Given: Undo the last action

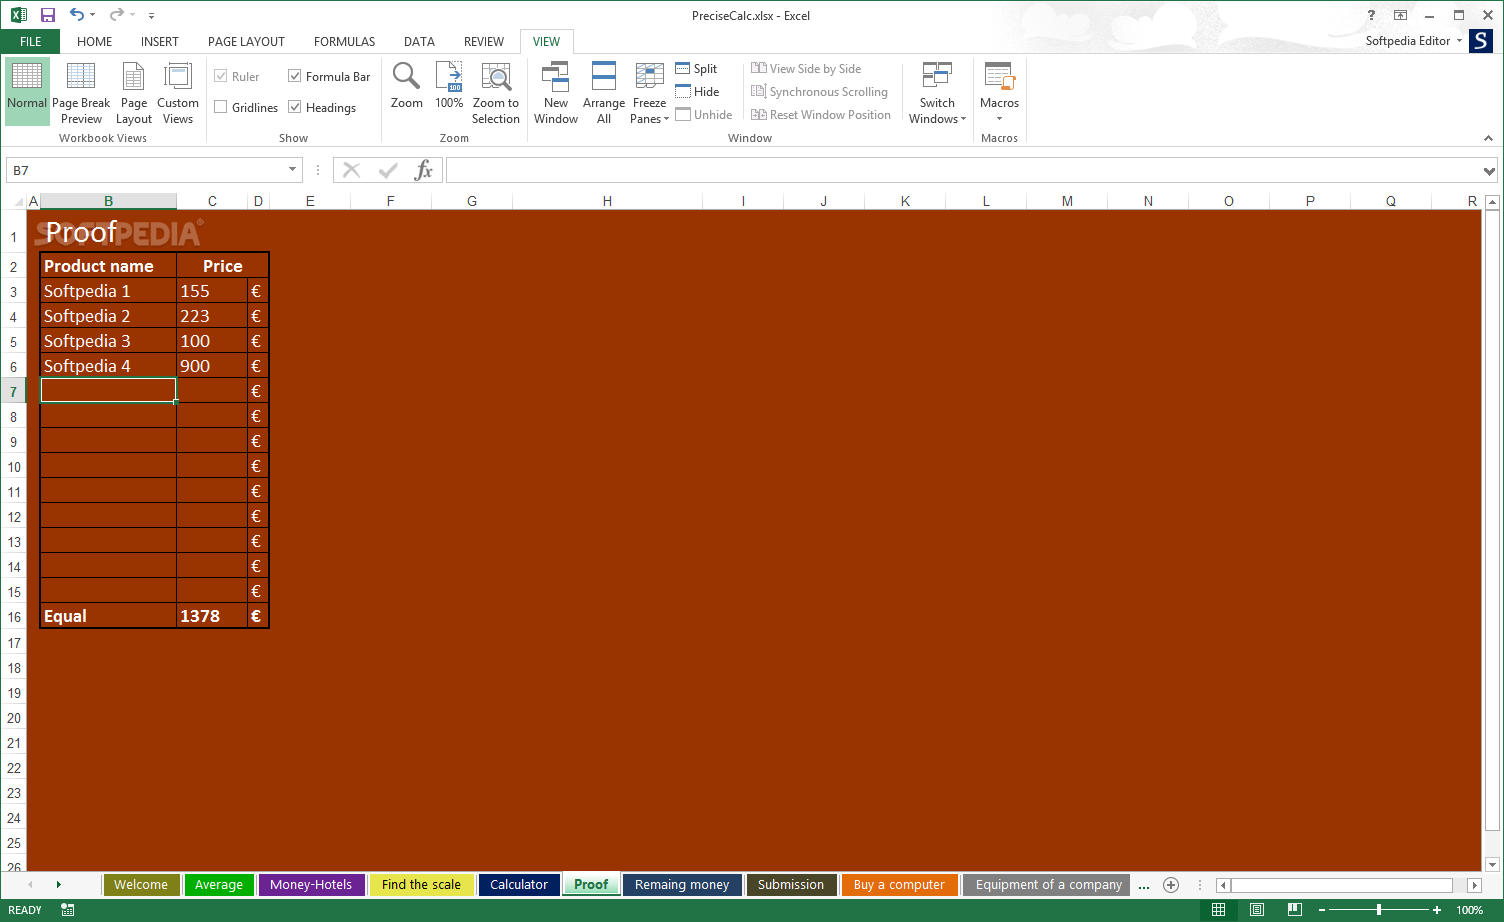Looking at the screenshot, I should coord(77,15).
